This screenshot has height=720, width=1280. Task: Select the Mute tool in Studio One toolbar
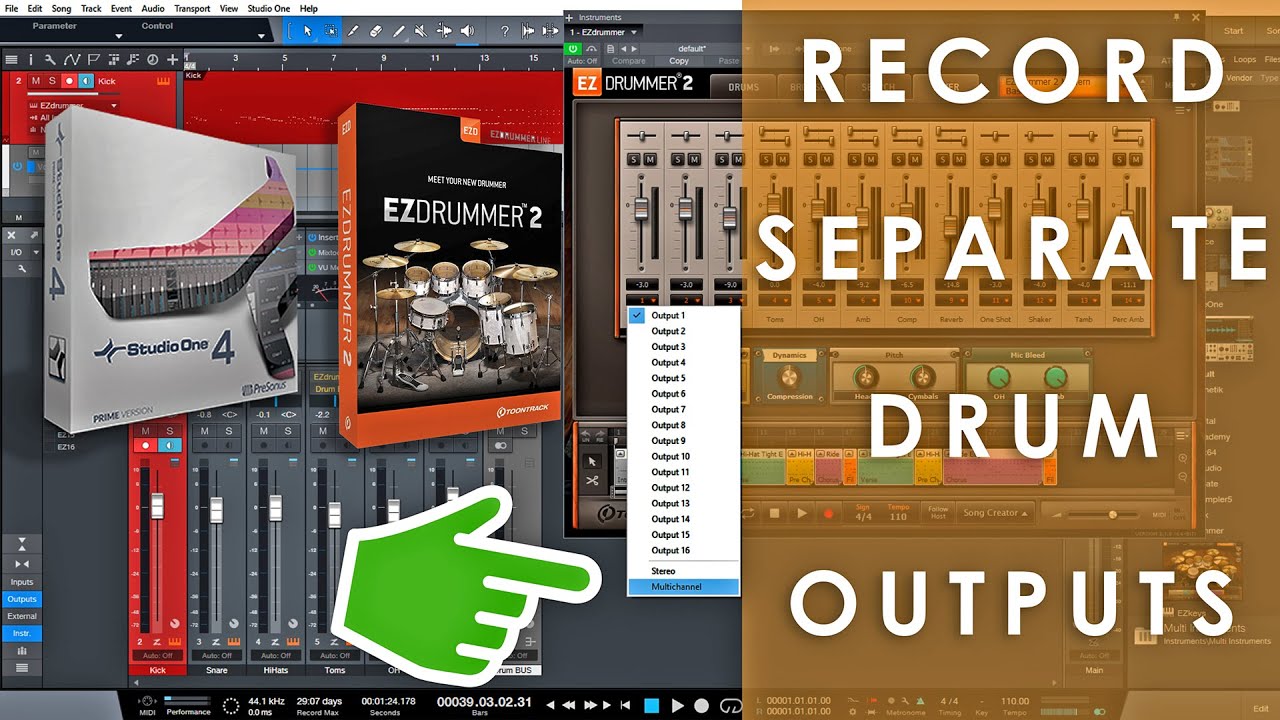(422, 31)
